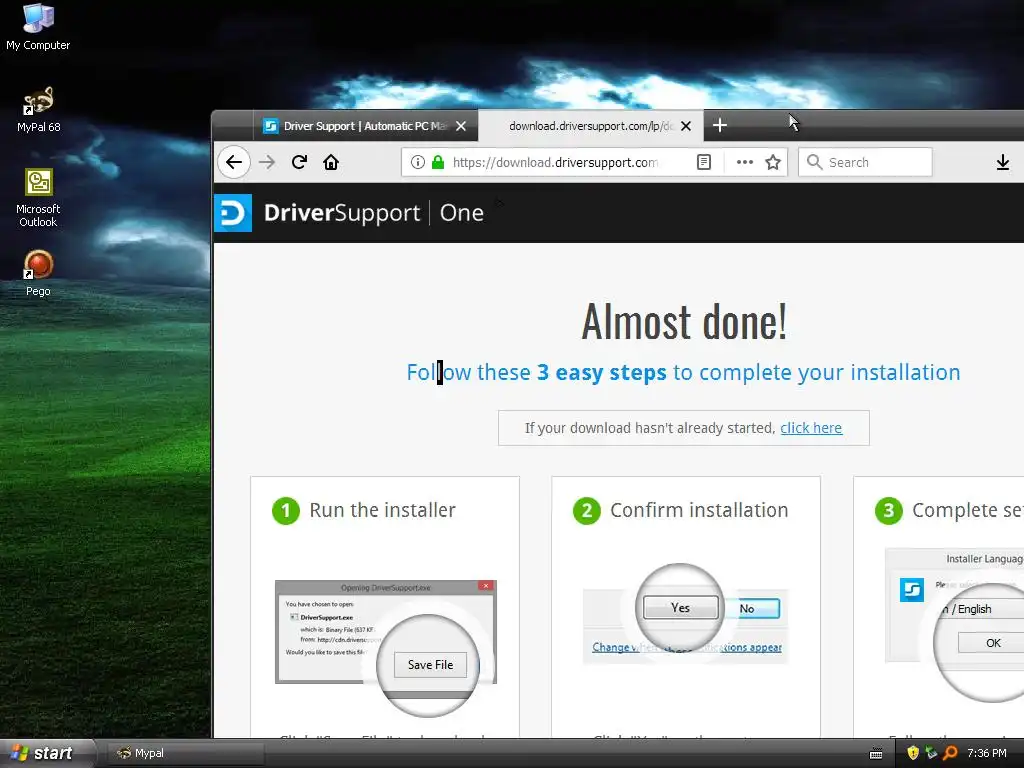The width and height of the screenshot is (1024, 768).
Task: Select Microsoft Outlook desktop icon
Action: 38,198
